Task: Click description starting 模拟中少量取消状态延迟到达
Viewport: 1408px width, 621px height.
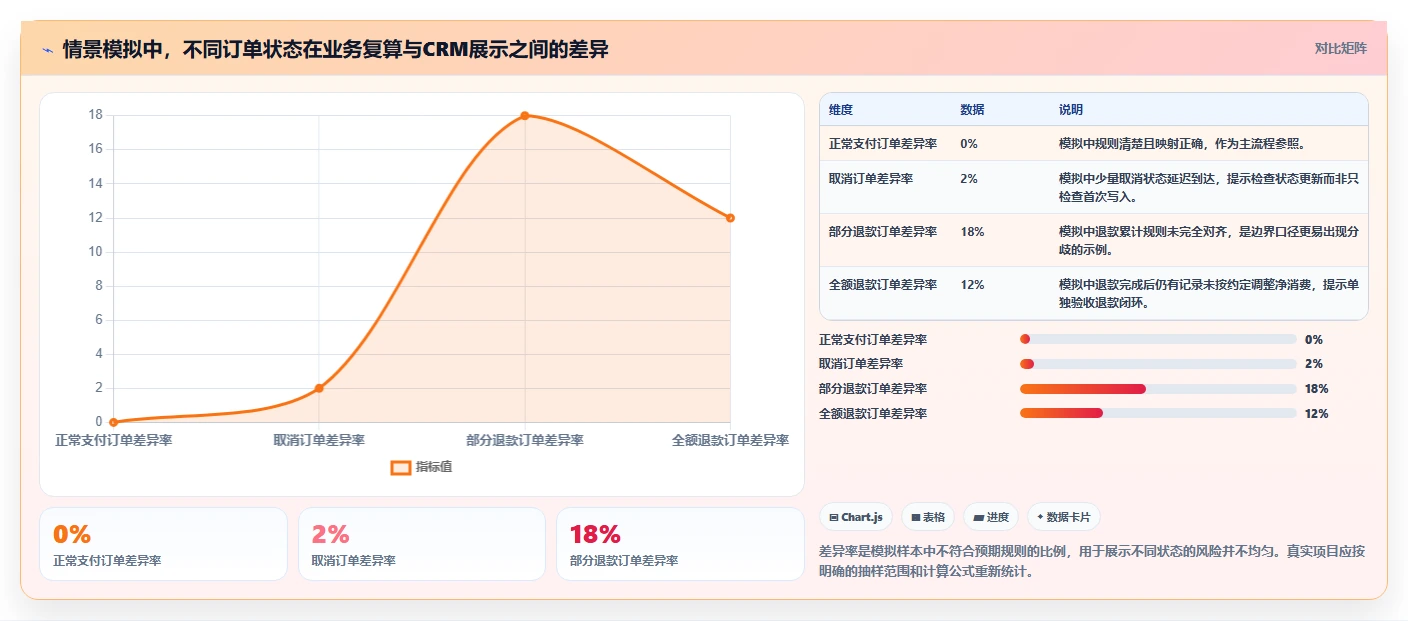Action: coord(1209,188)
